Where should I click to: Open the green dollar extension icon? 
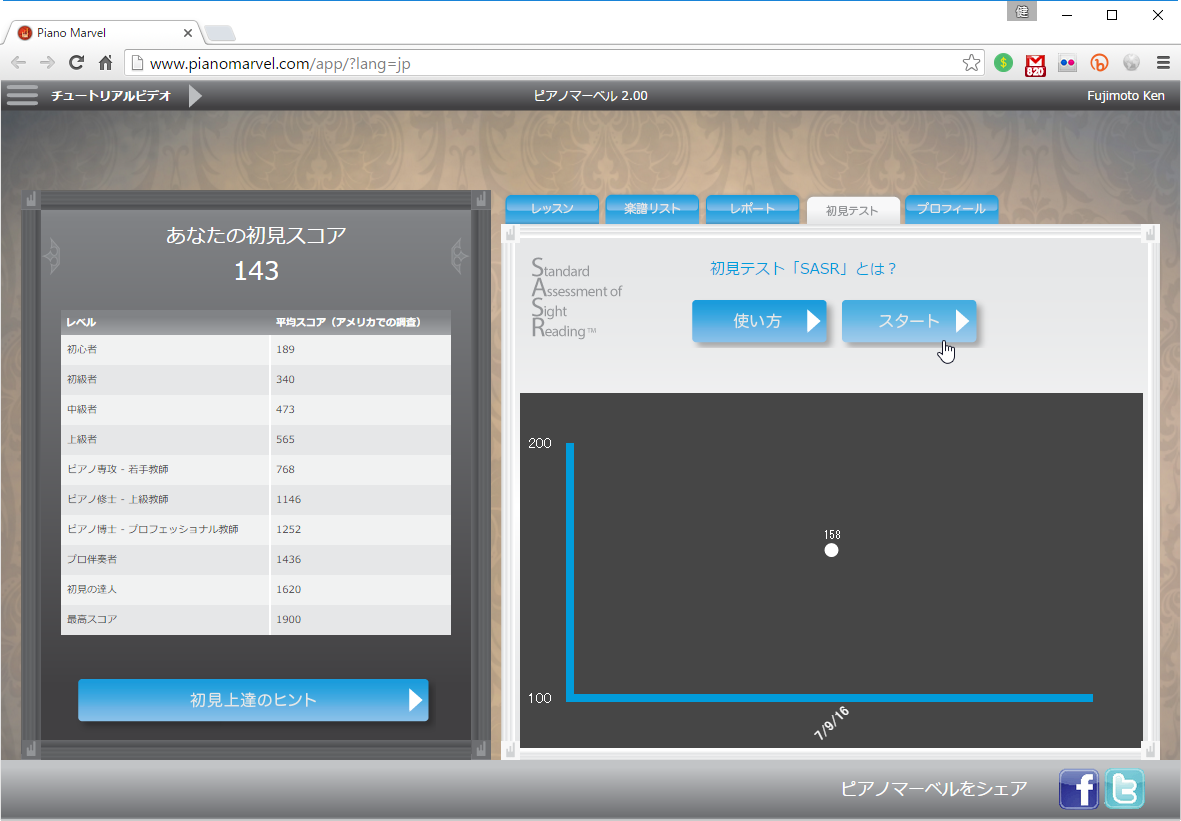tap(1003, 63)
